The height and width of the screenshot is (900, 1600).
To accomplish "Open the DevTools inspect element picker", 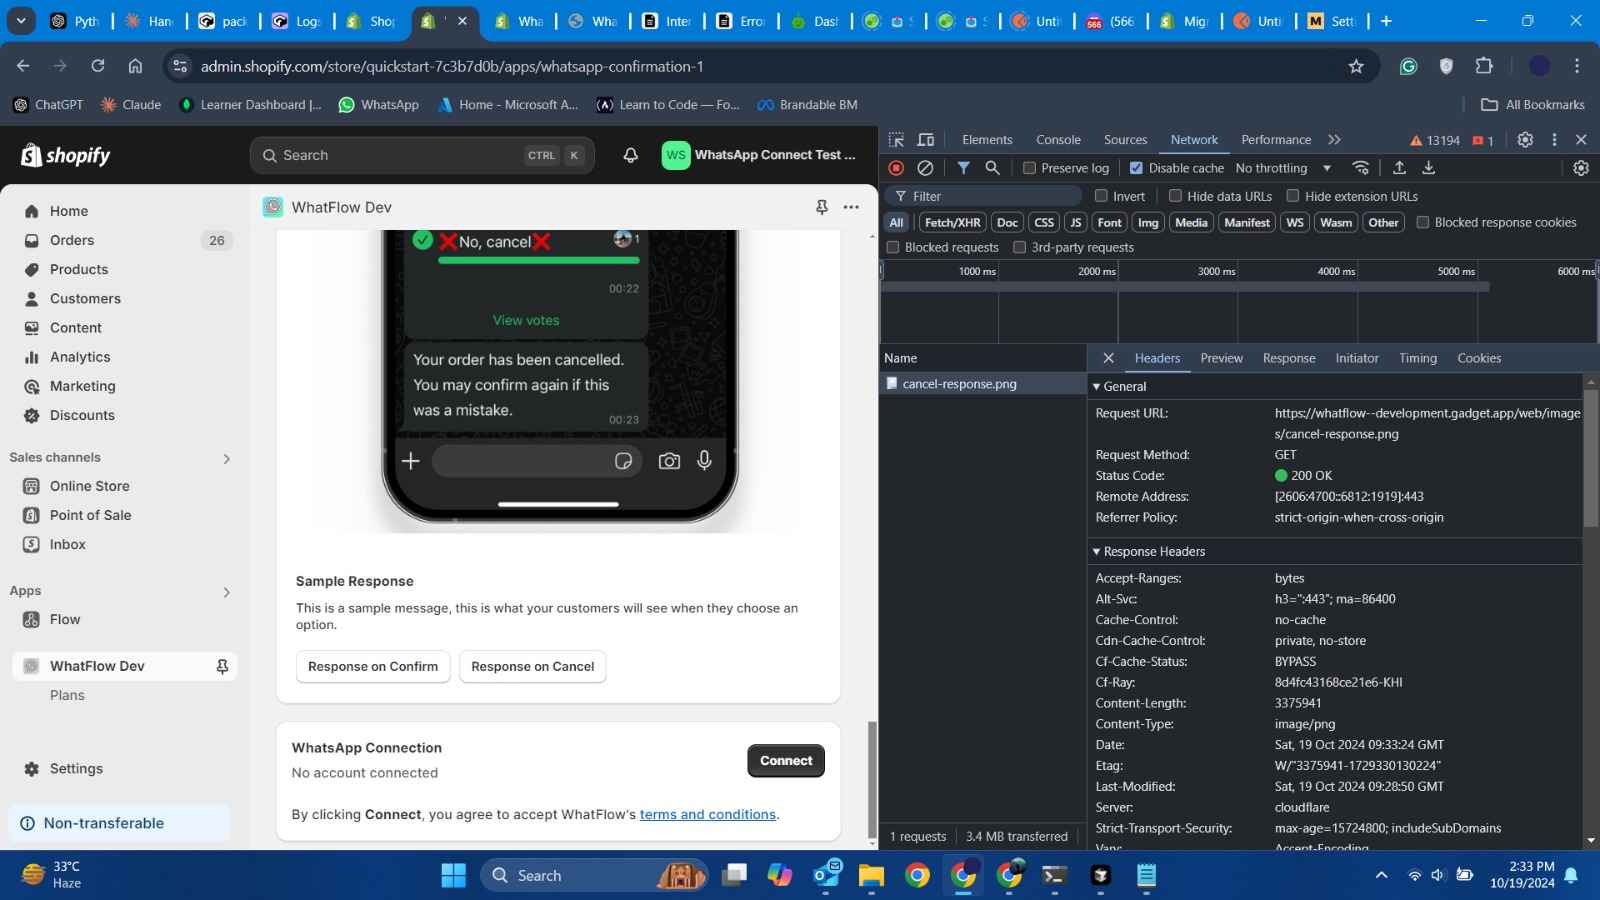I will [896, 140].
